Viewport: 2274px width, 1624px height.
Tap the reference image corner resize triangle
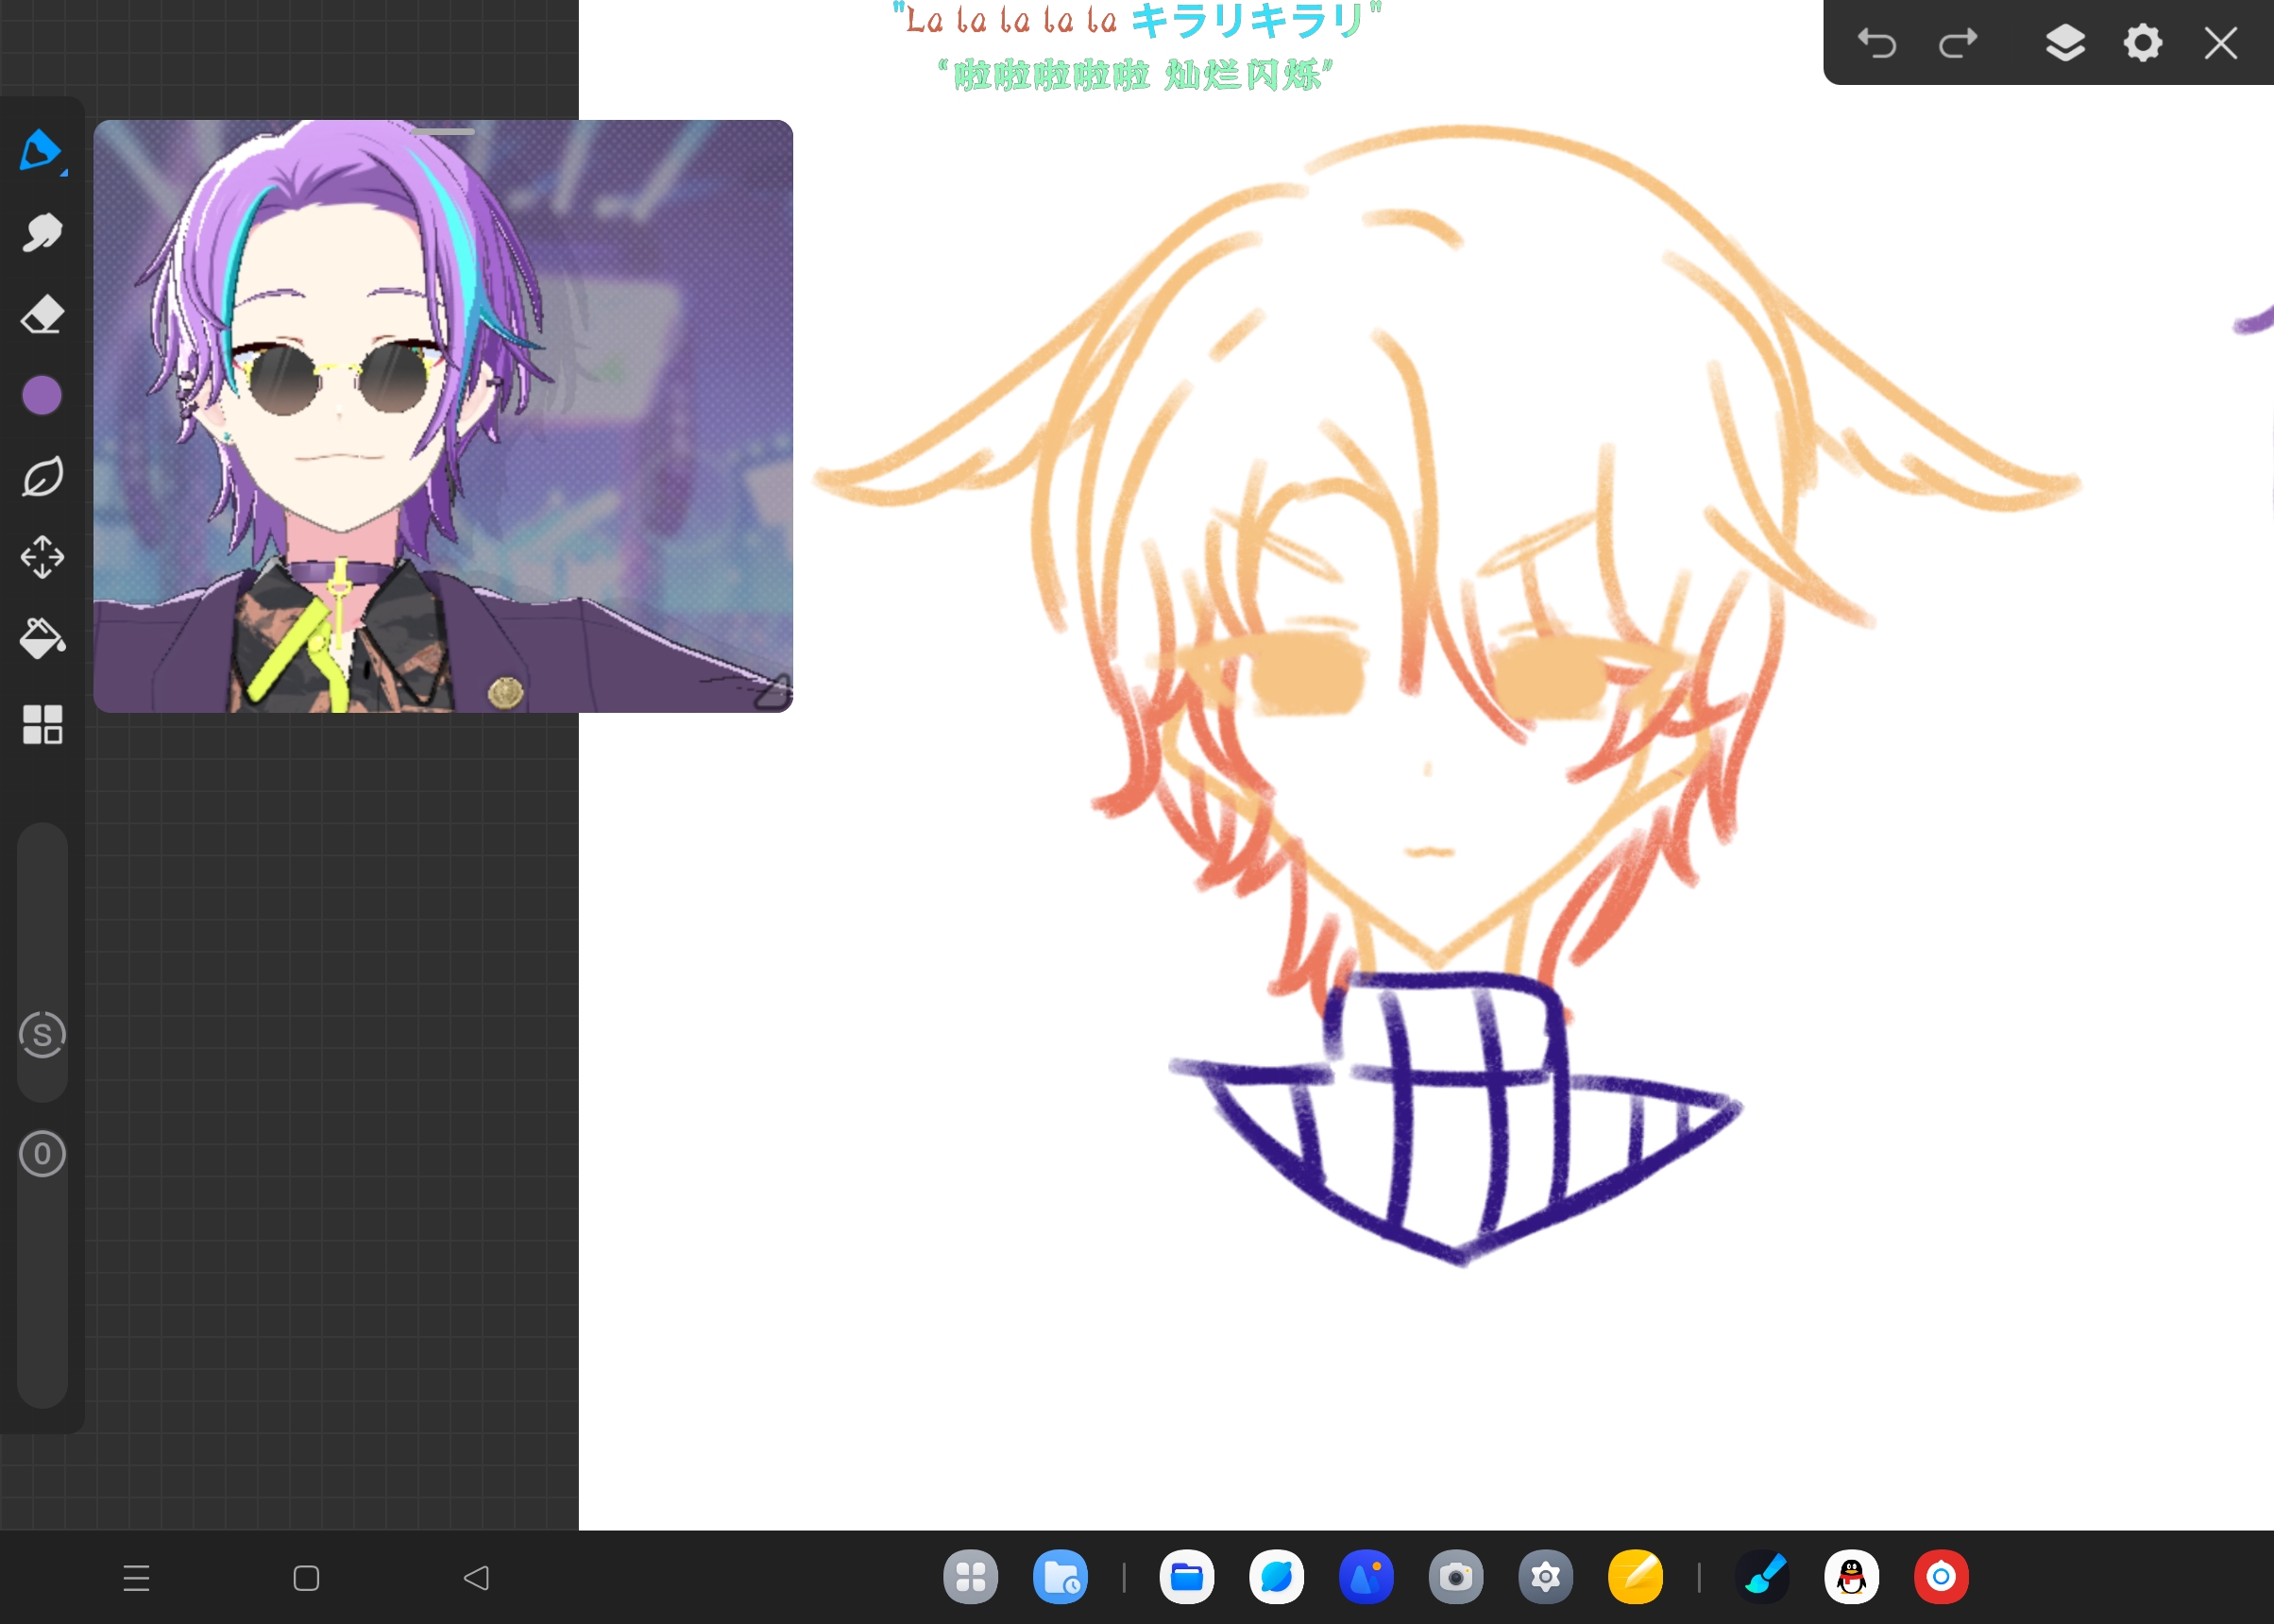point(773,692)
